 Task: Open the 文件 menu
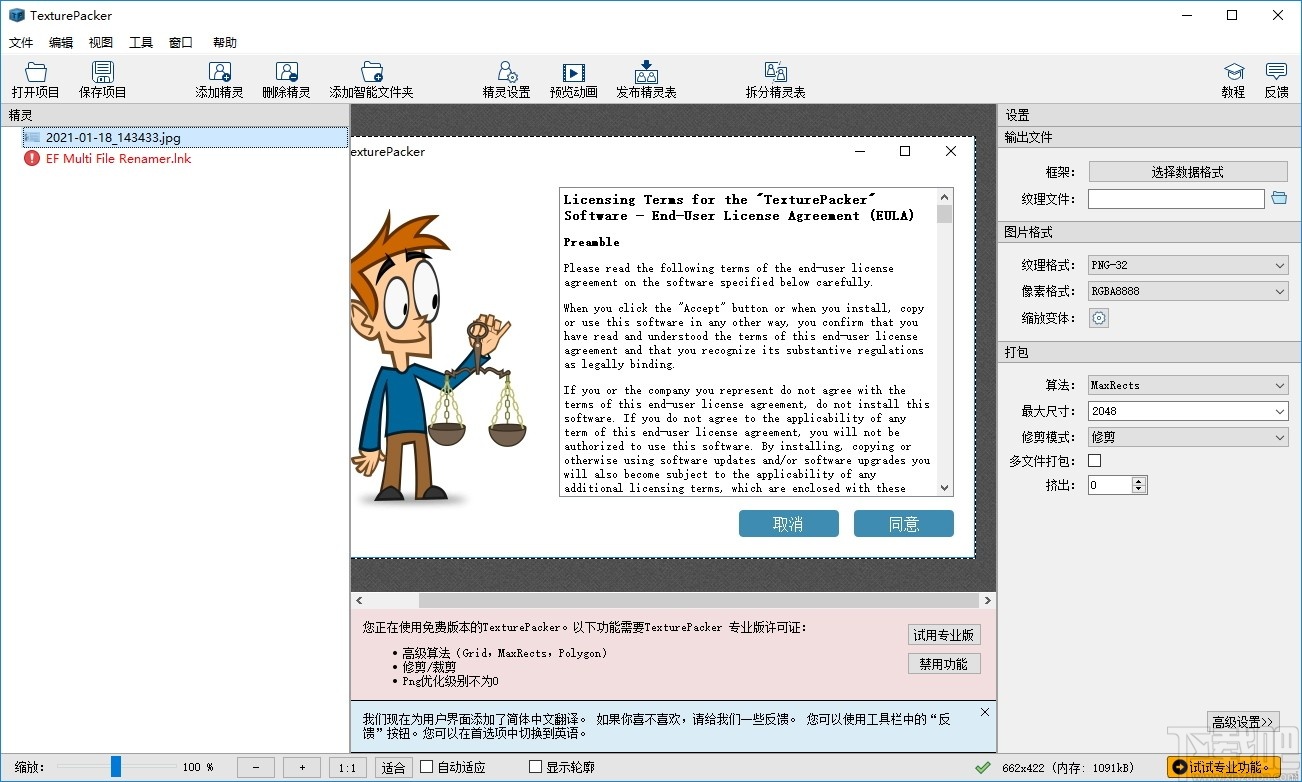pos(21,42)
